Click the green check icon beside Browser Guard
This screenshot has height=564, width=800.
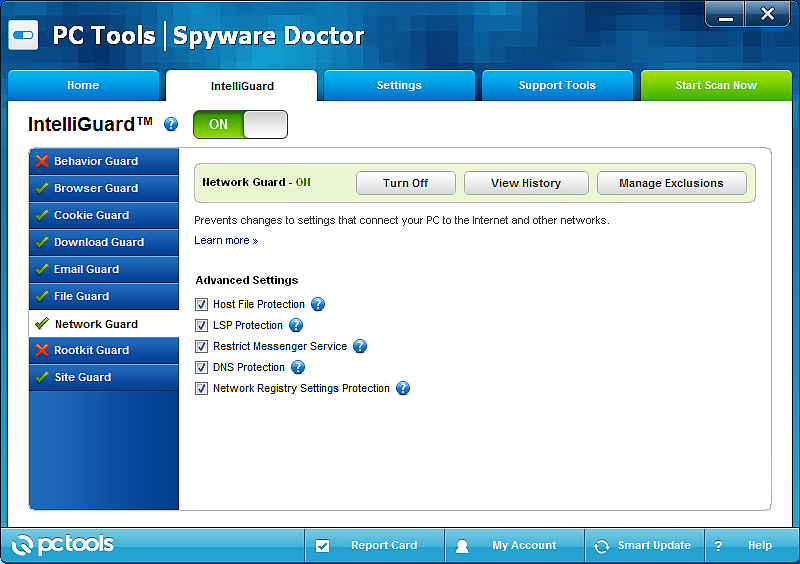click(x=42, y=188)
